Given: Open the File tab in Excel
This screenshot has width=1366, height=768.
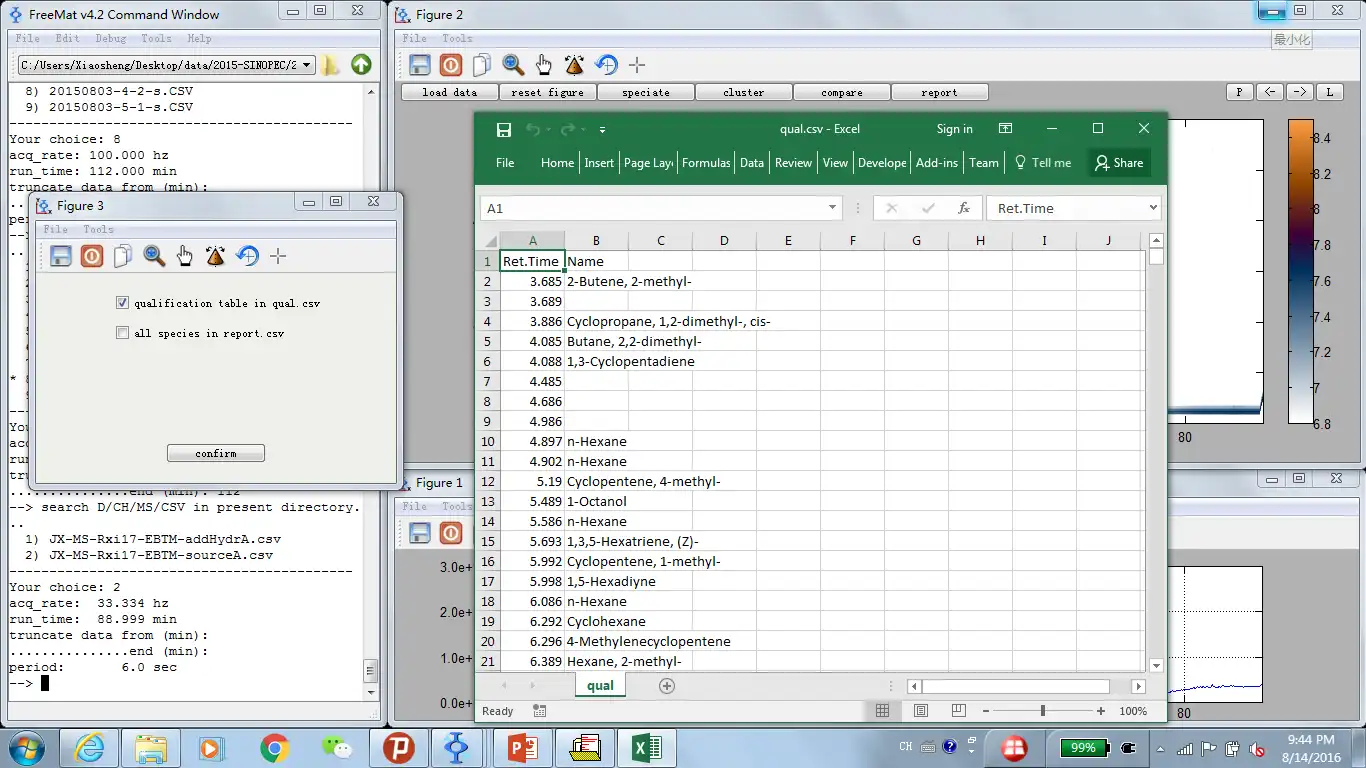Looking at the screenshot, I should (505, 163).
